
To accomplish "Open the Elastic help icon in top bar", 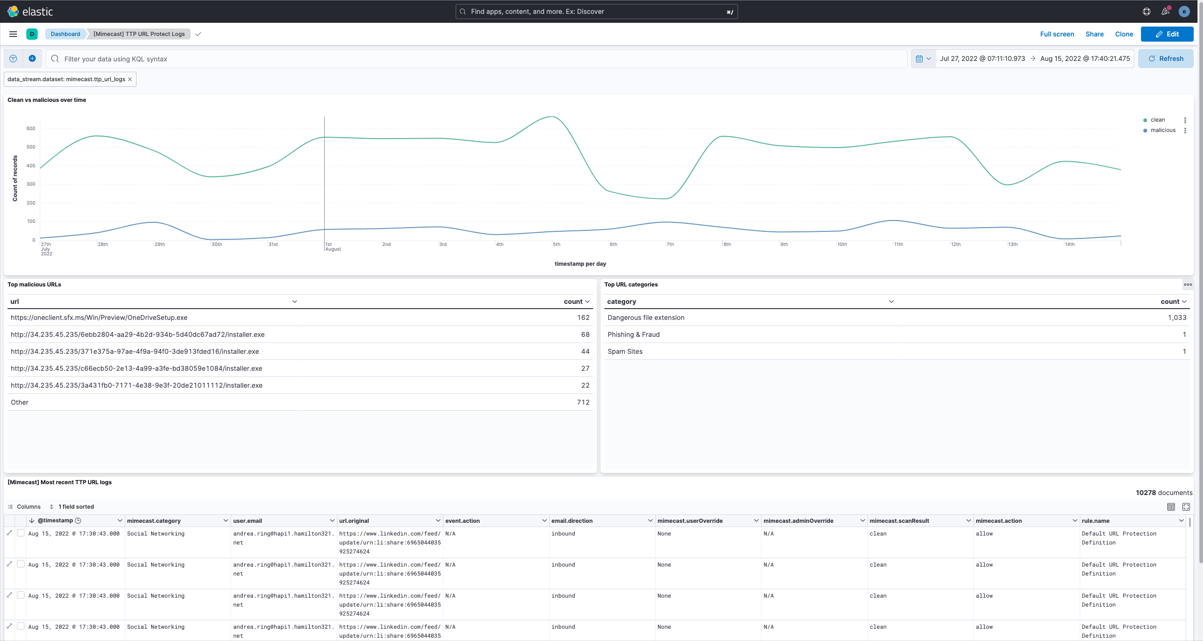I will pos(1147,12).
